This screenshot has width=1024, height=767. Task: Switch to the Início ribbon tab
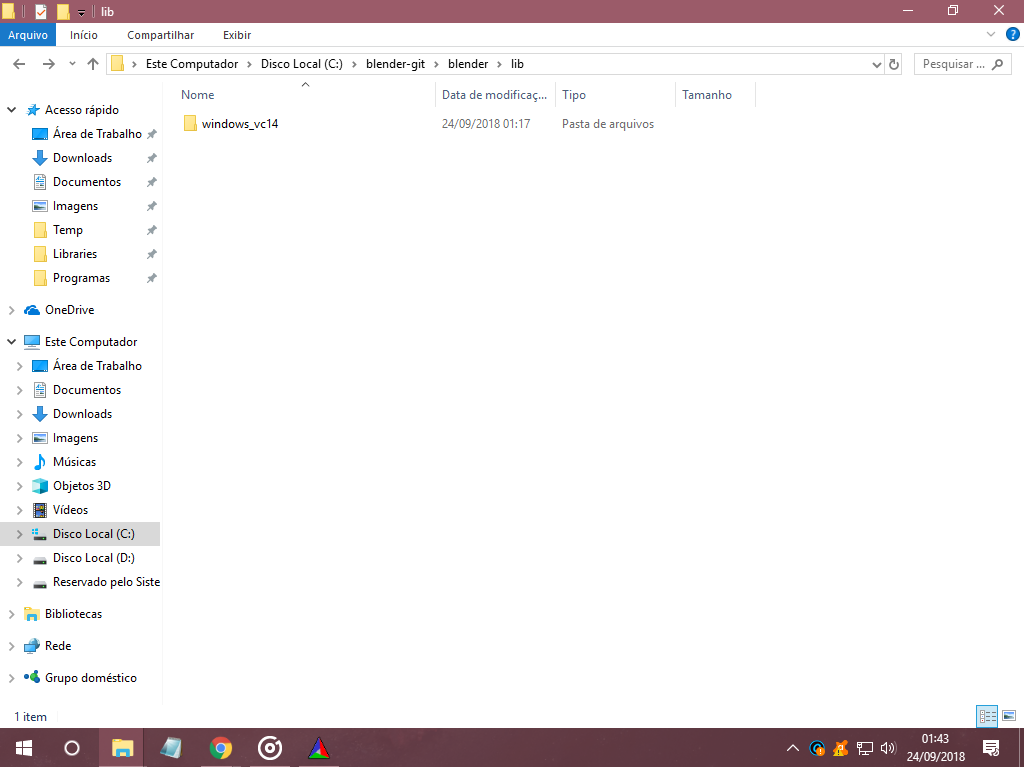click(84, 35)
